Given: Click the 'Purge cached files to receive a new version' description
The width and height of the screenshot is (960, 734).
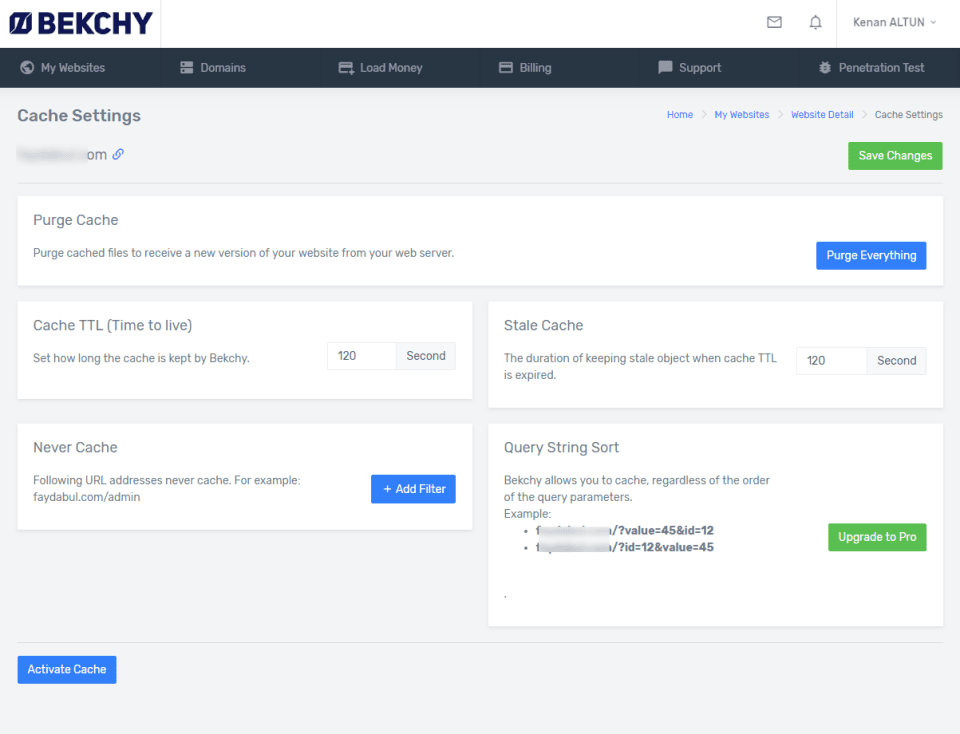Looking at the screenshot, I should coord(244,253).
